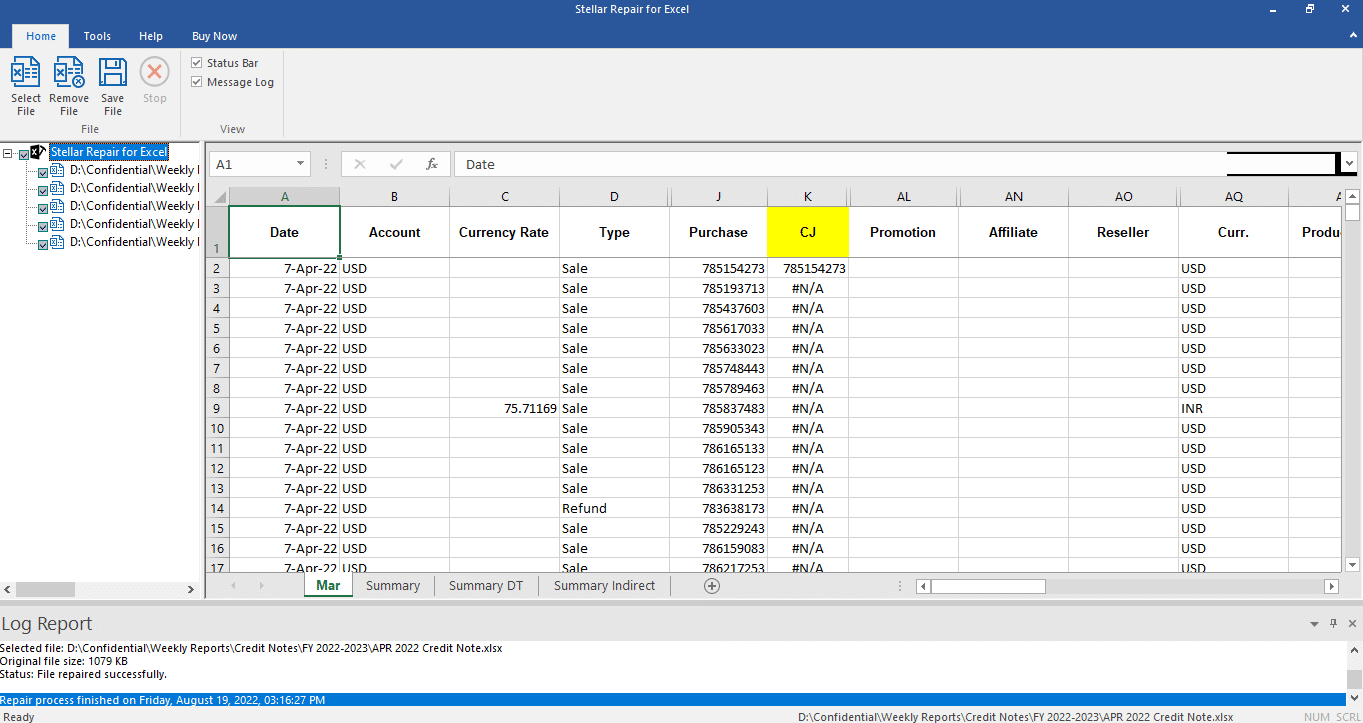Screen dimensions: 1363x723
Task: Open the Buy Now tab
Action: pyautogui.click(x=214, y=36)
